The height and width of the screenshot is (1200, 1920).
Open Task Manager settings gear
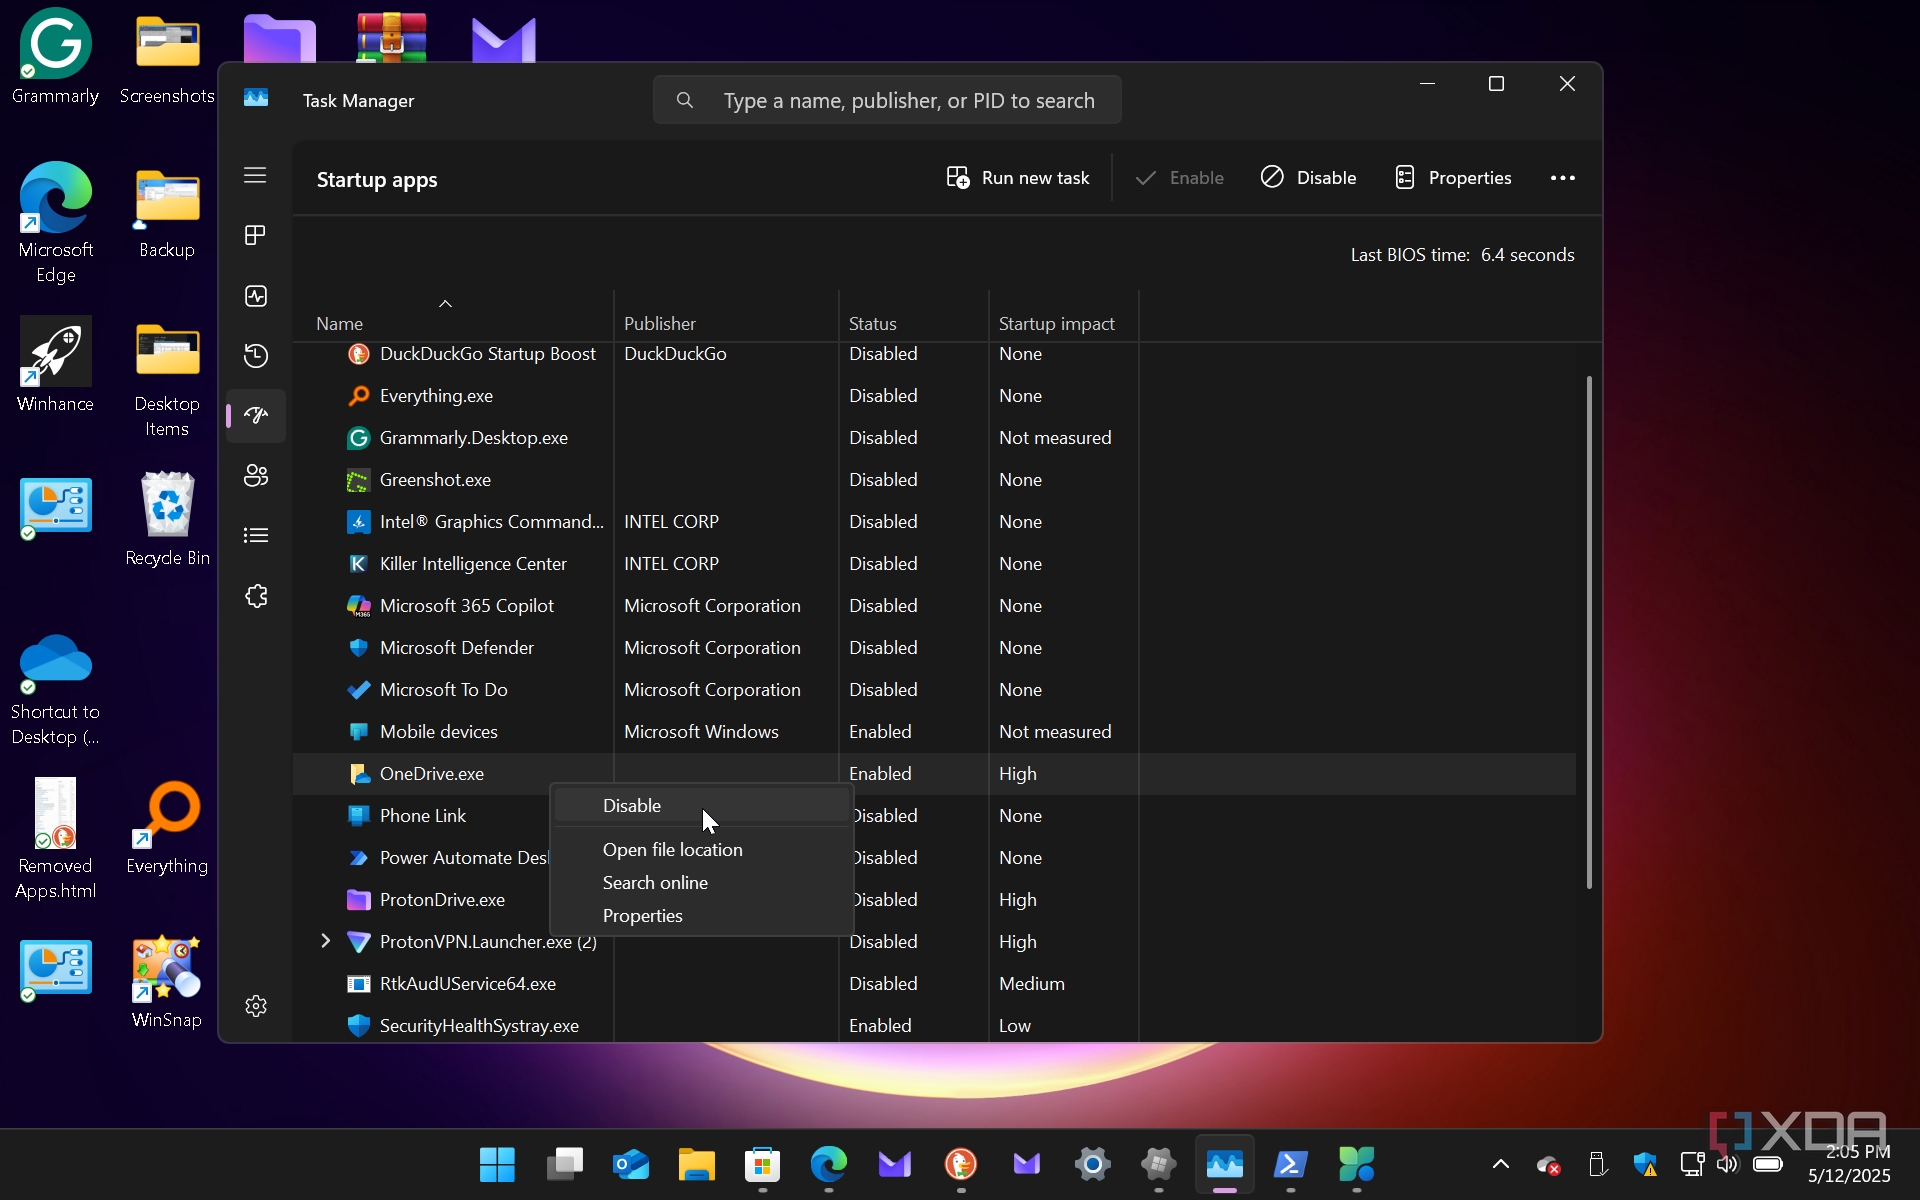pyautogui.click(x=255, y=1006)
